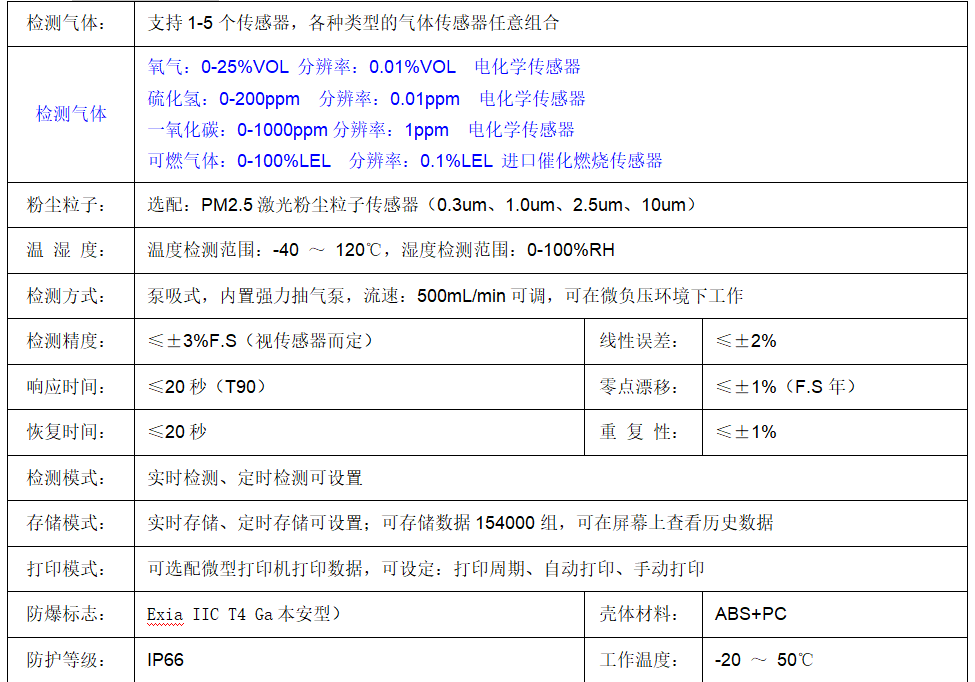This screenshot has height=682, width=975.
Task: Click the '重 复 性:' label cell
Action: (x=644, y=432)
